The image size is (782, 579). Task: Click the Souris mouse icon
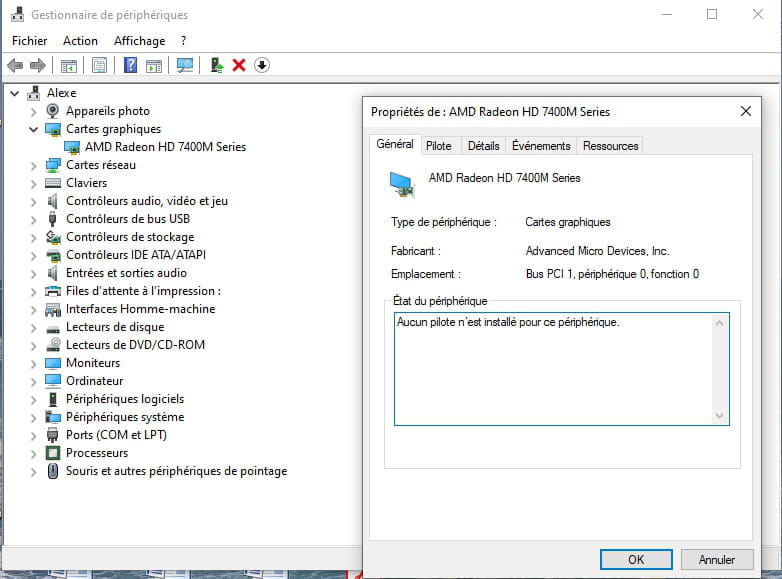coord(52,471)
